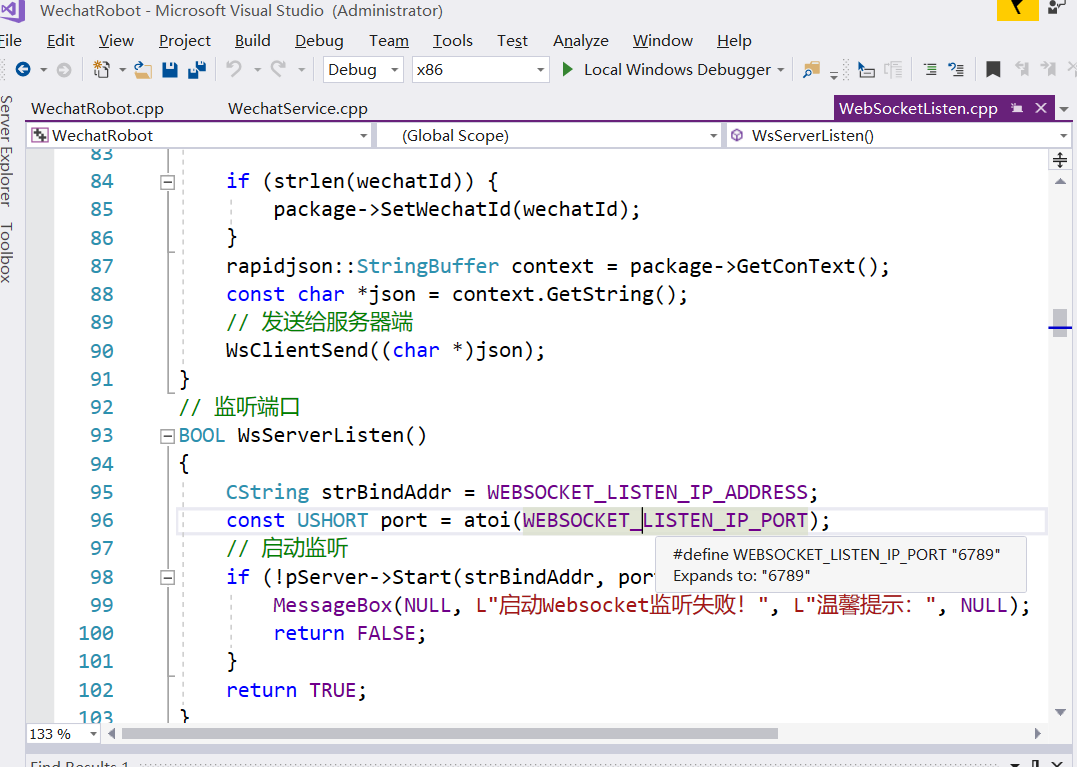Click the Visual Studio logo icon
Image resolution: width=1077 pixels, height=767 pixels.
pyautogui.click(x=12, y=10)
